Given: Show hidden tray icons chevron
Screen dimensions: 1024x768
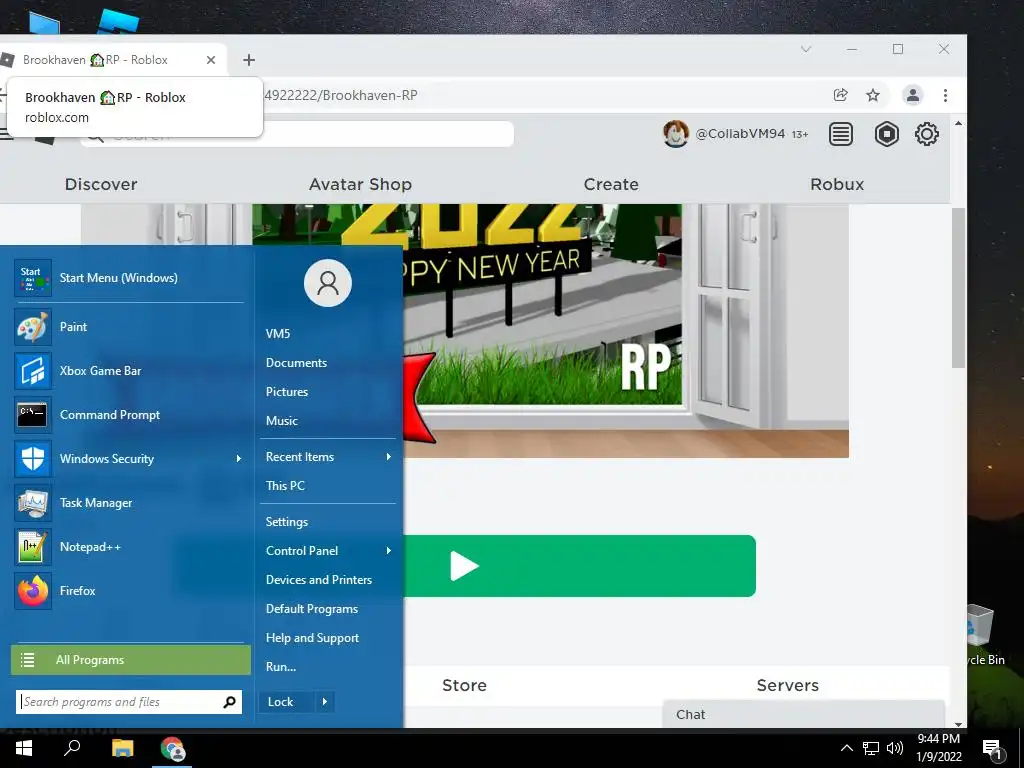Looking at the screenshot, I should [846, 748].
